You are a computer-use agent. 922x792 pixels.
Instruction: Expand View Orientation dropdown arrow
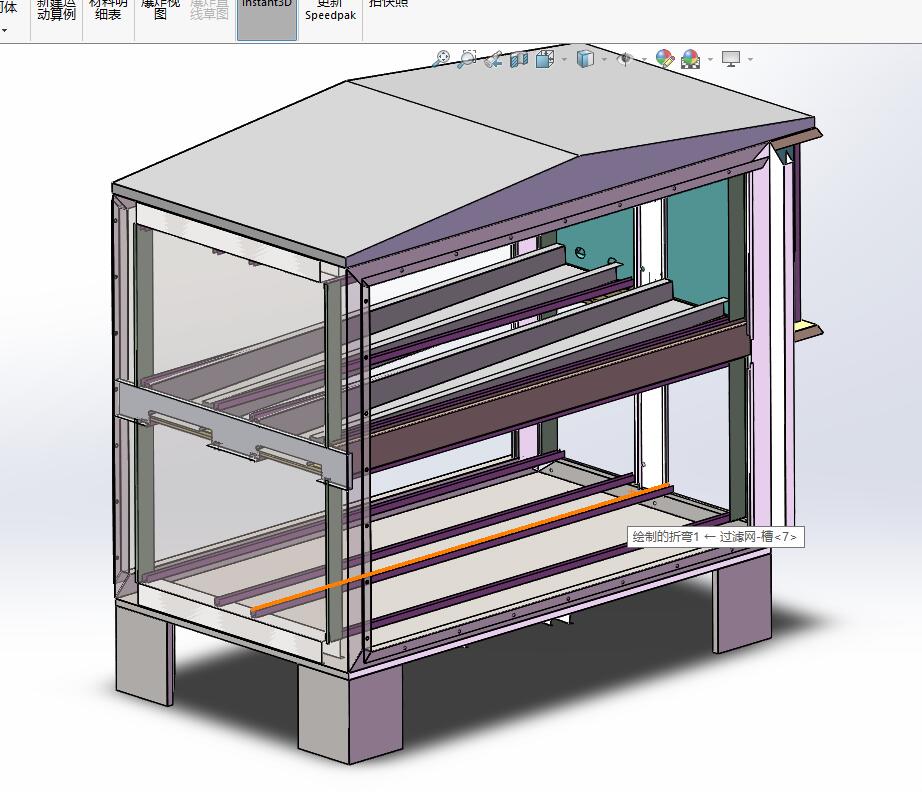[x=564, y=59]
